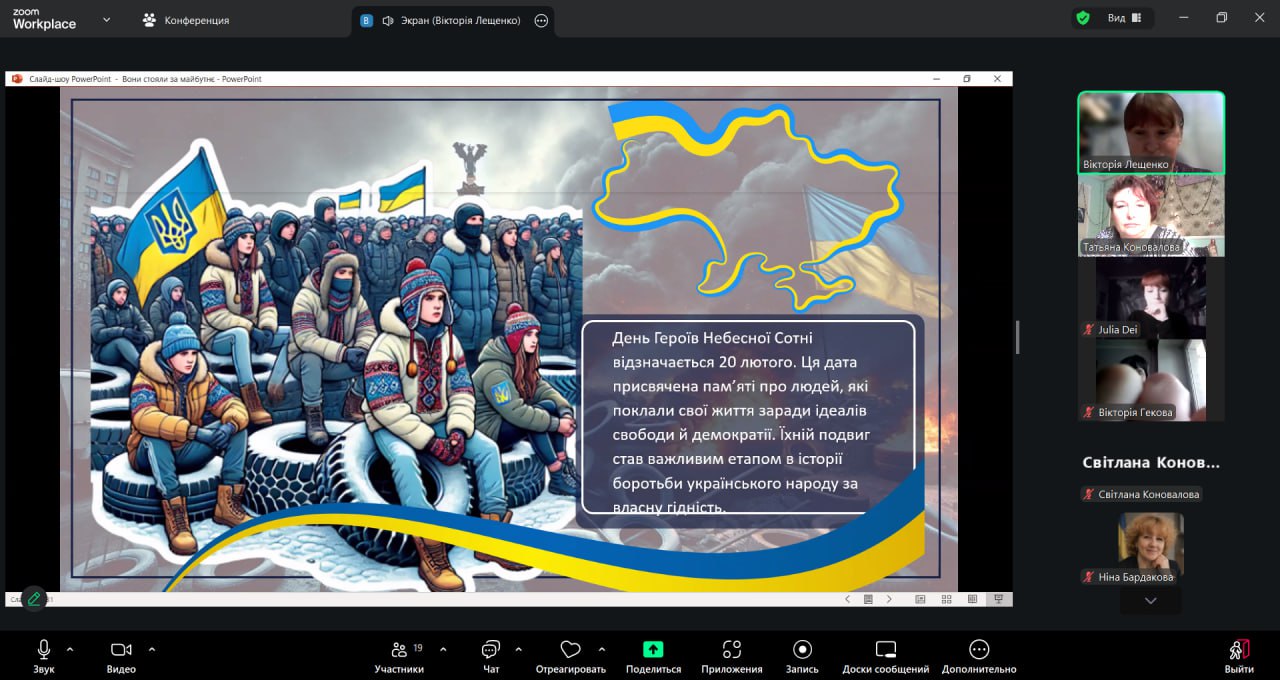Expand video options arrow next to Видео

click(x=152, y=649)
